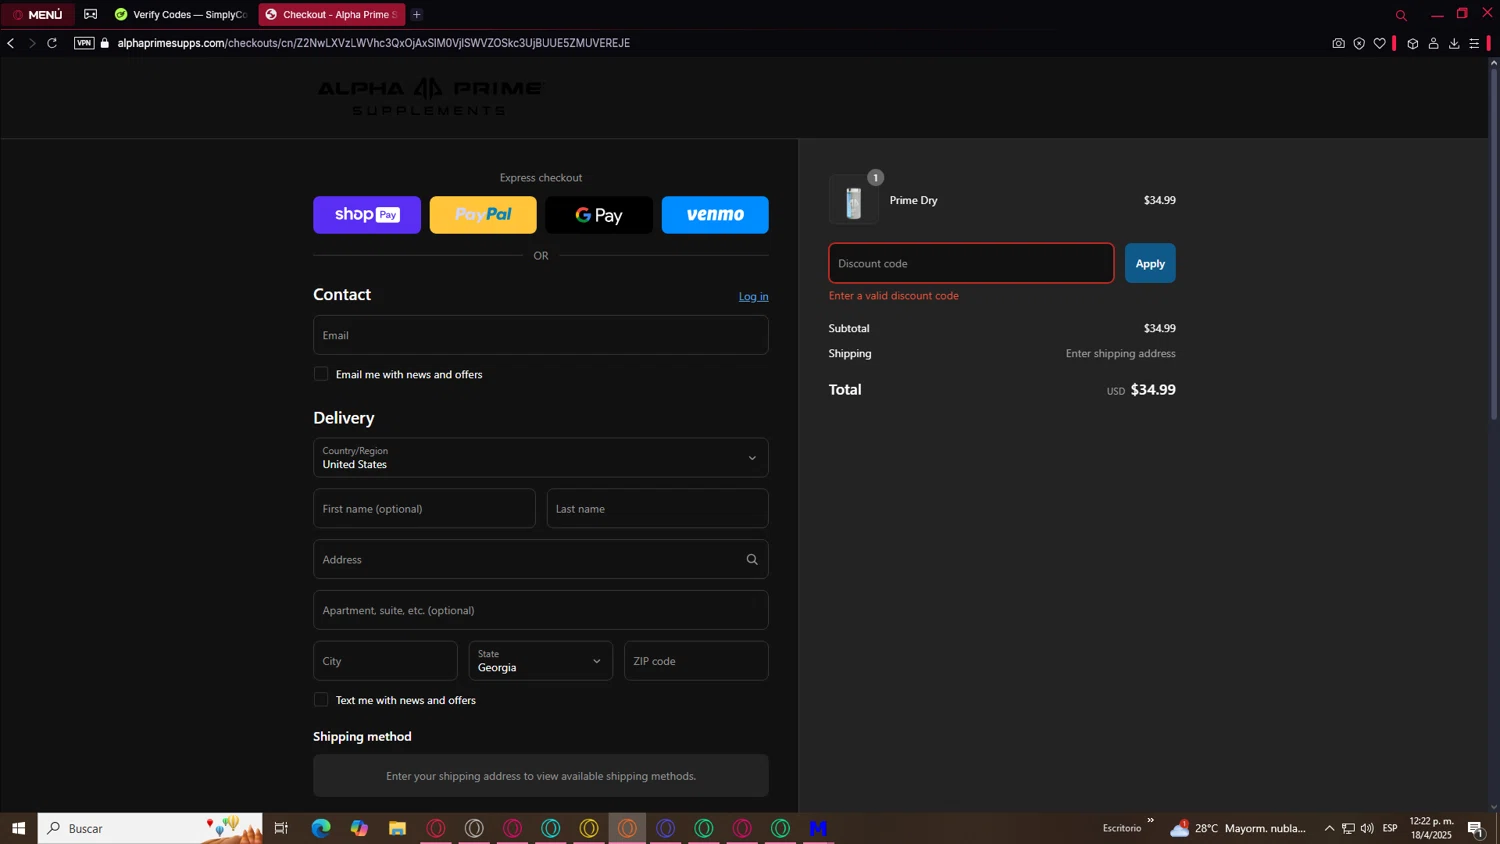Open a new tab with plus icon
This screenshot has height=844, width=1500.
point(417,14)
